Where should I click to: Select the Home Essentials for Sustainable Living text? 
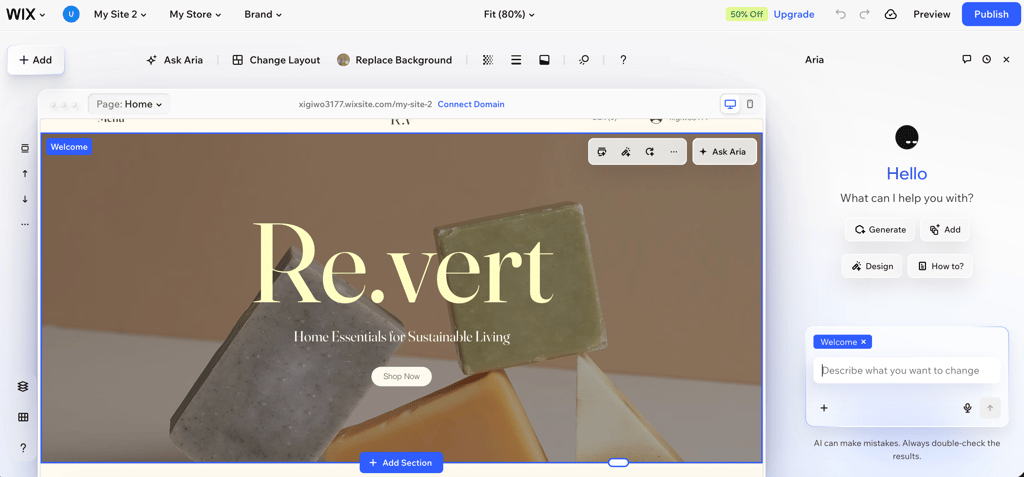point(402,337)
